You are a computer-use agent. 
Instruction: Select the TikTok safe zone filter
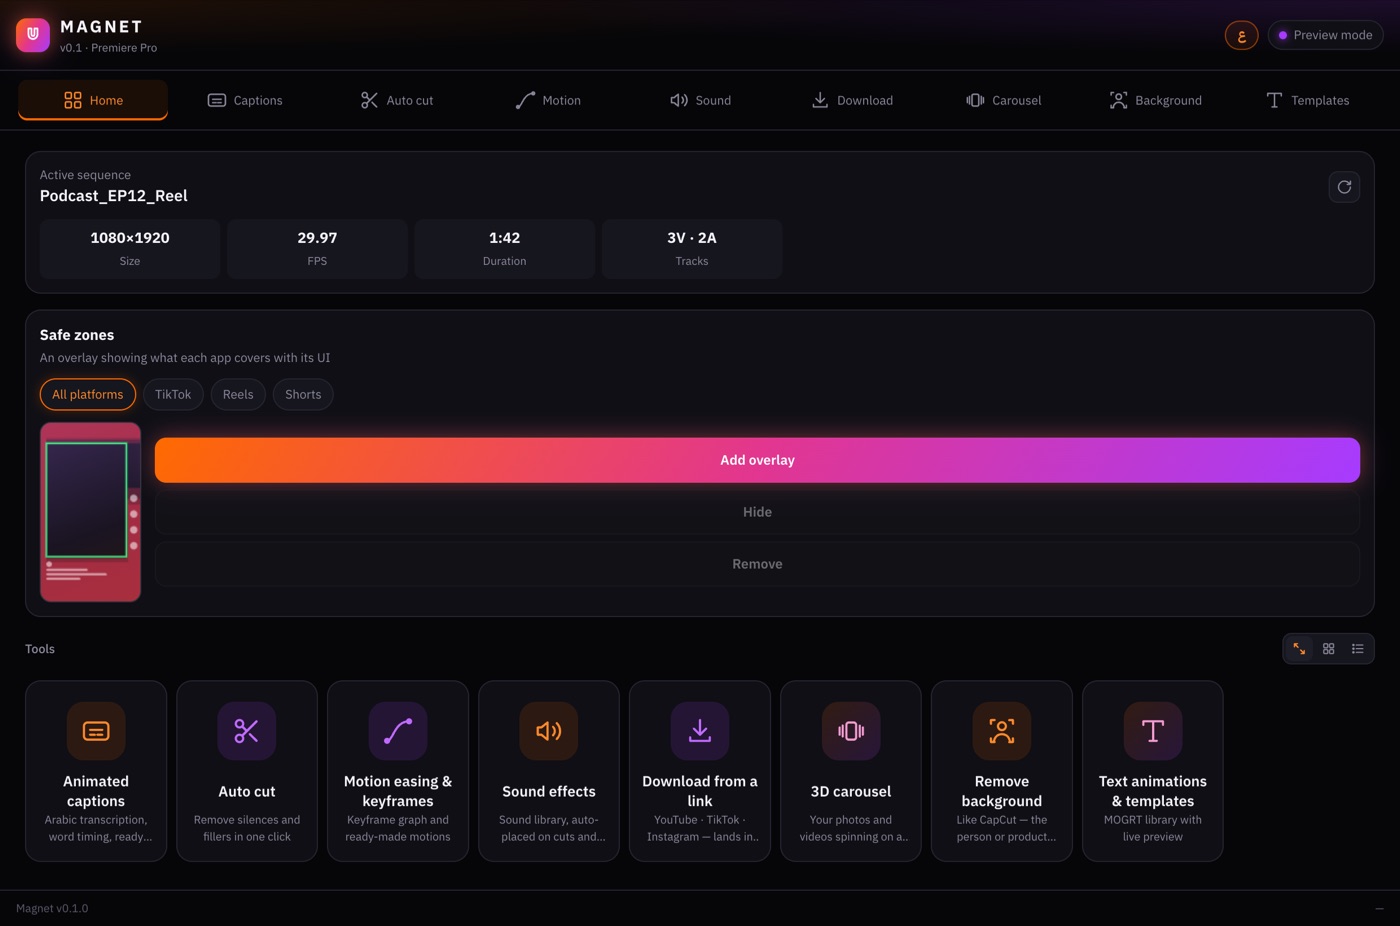coord(173,394)
